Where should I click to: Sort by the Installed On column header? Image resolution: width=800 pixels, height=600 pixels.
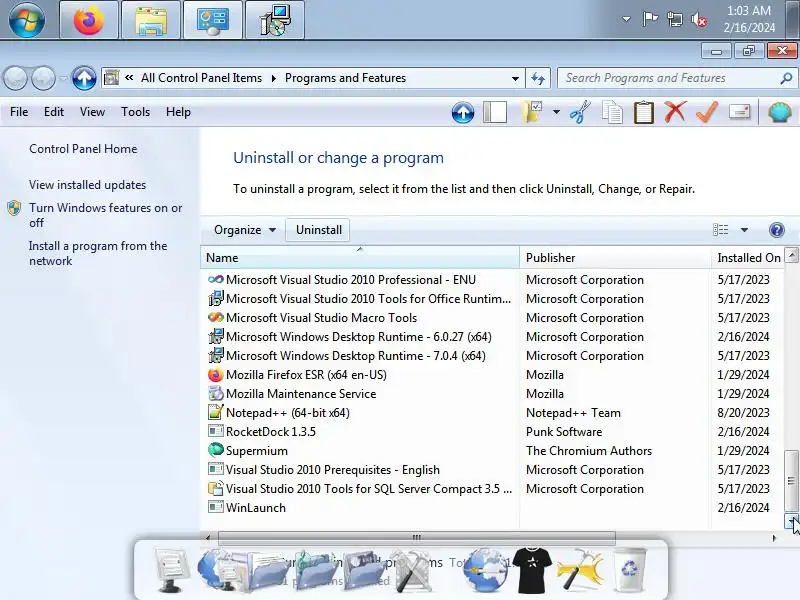[x=748, y=258]
